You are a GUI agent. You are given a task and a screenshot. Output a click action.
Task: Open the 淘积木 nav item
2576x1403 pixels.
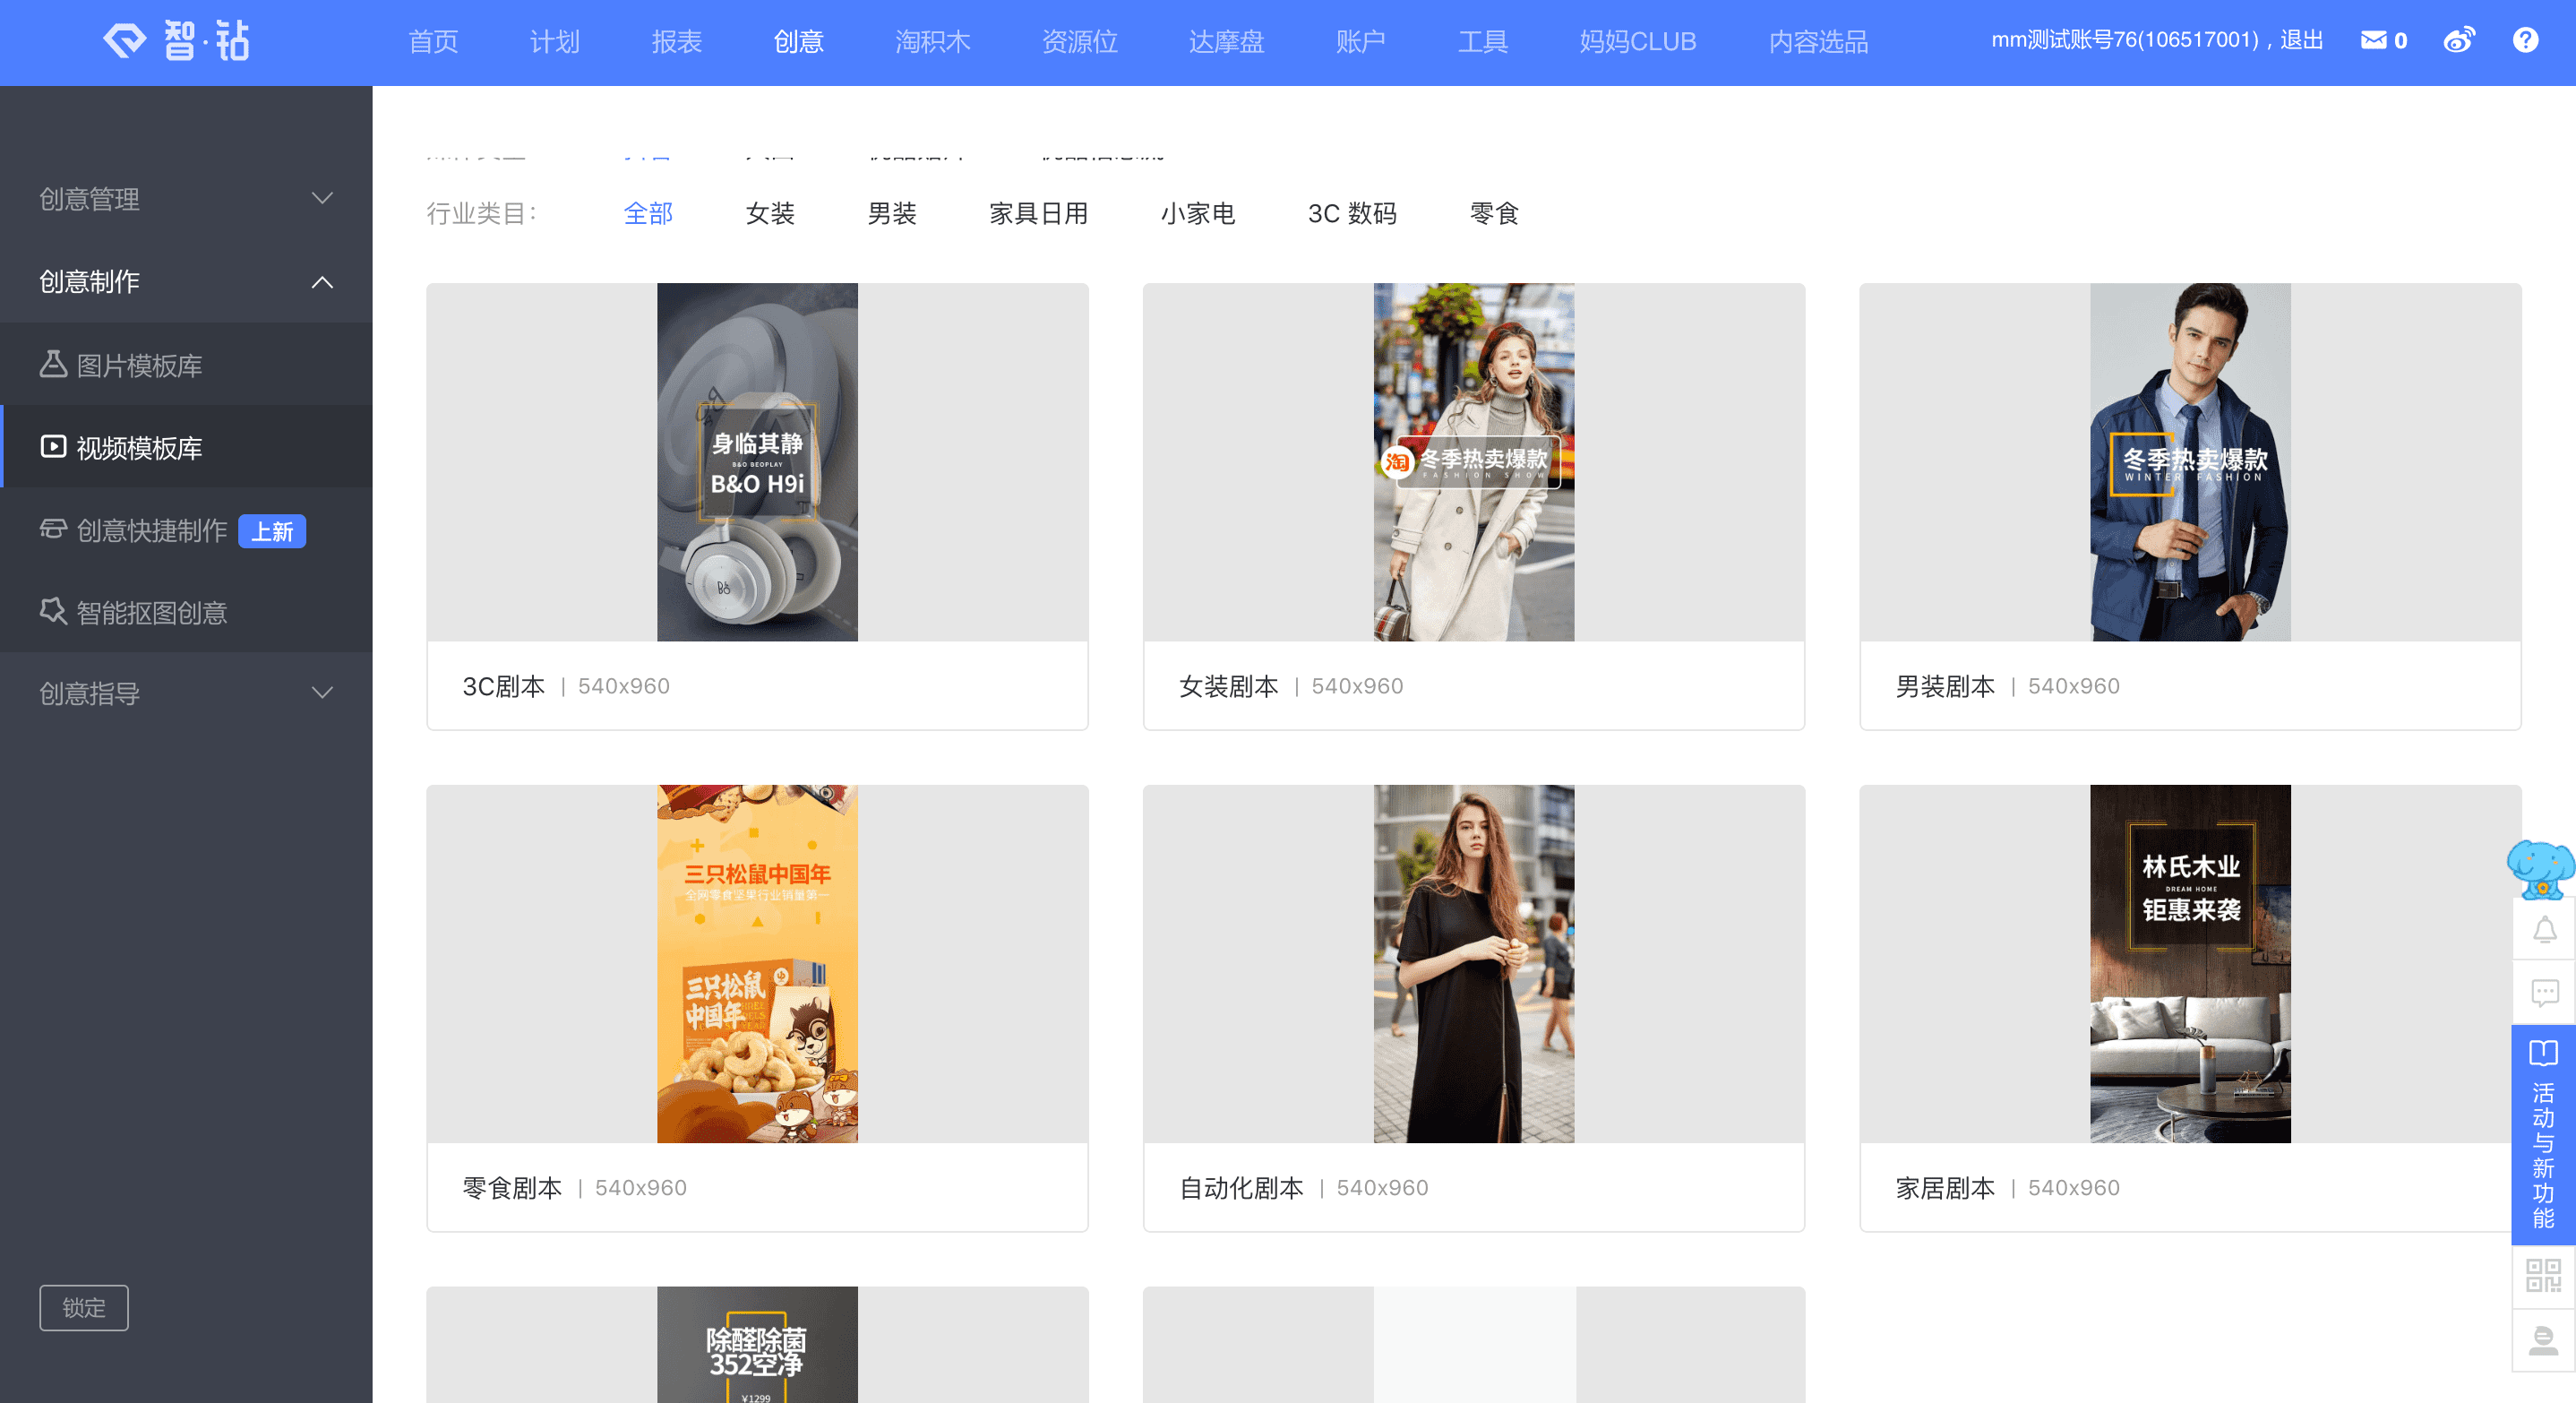[x=933, y=42]
